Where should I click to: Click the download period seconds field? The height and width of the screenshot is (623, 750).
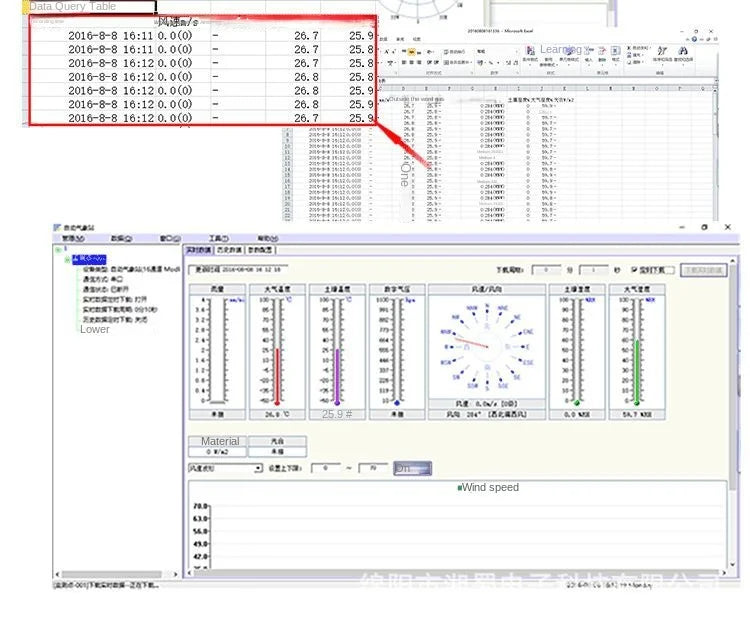594,270
